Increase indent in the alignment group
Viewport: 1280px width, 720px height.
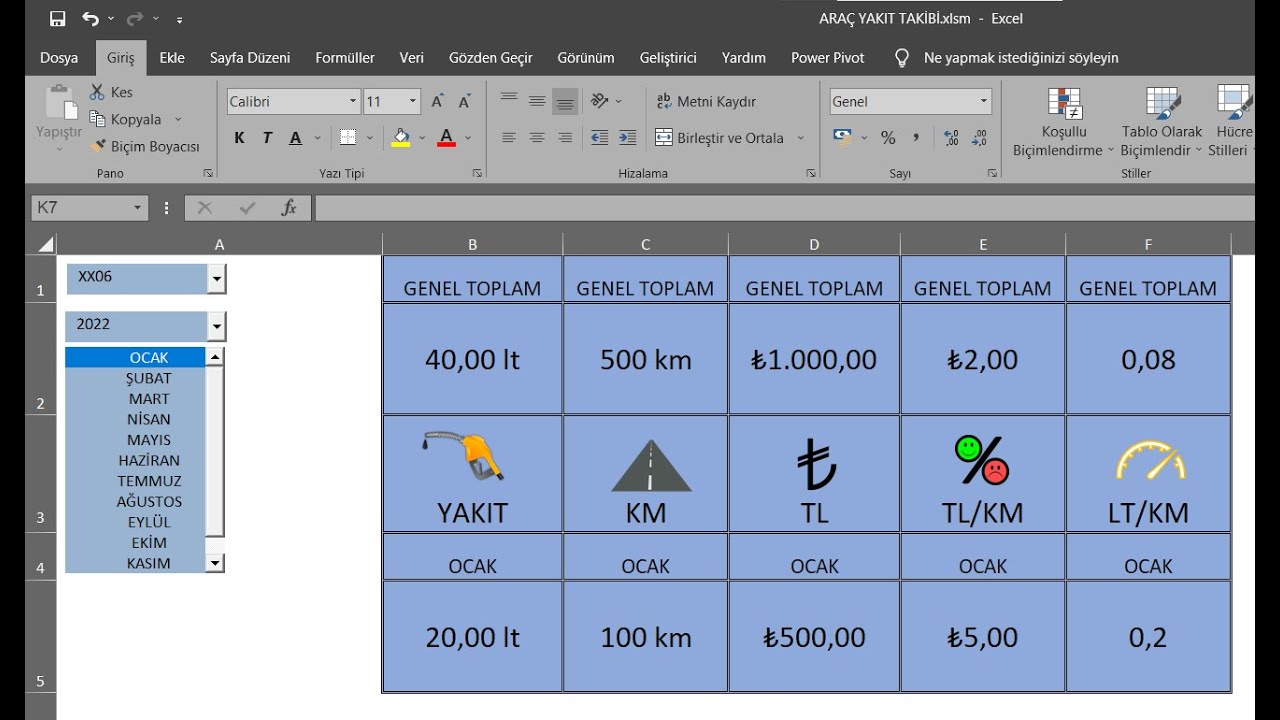click(628, 138)
